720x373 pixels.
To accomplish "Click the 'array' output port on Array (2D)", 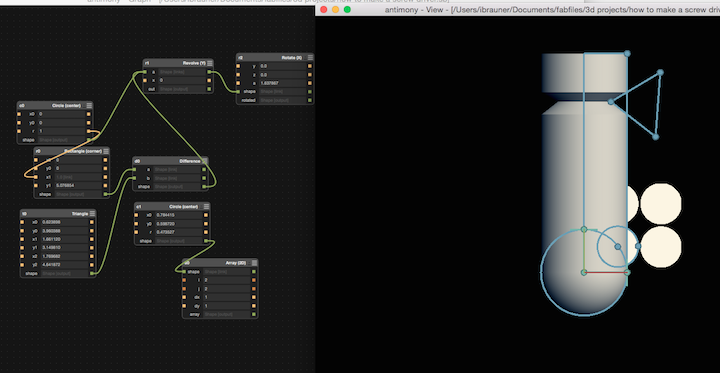I will 253,315.
